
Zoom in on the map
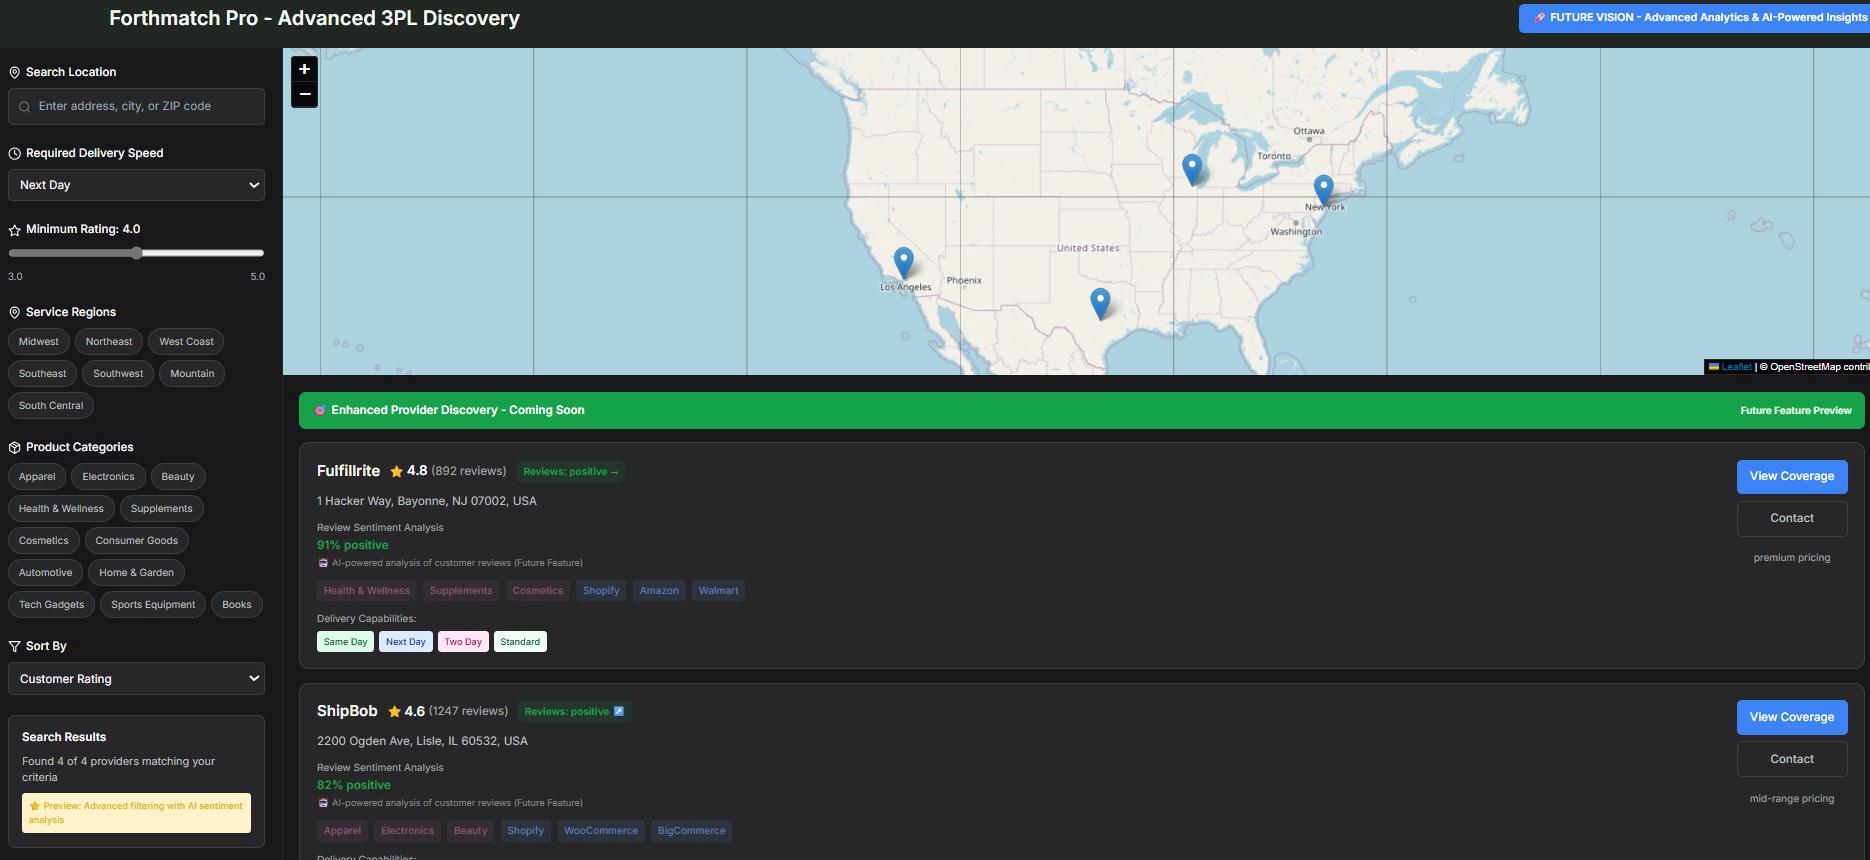[x=304, y=69]
